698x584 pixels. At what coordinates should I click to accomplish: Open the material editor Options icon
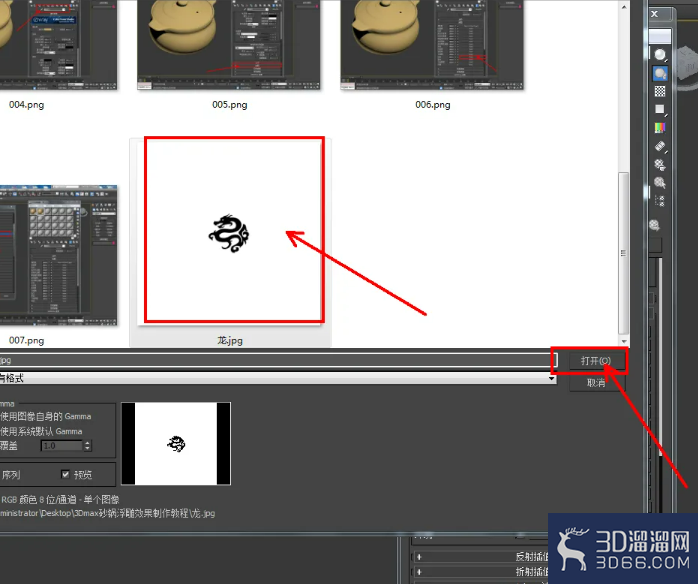click(x=660, y=165)
